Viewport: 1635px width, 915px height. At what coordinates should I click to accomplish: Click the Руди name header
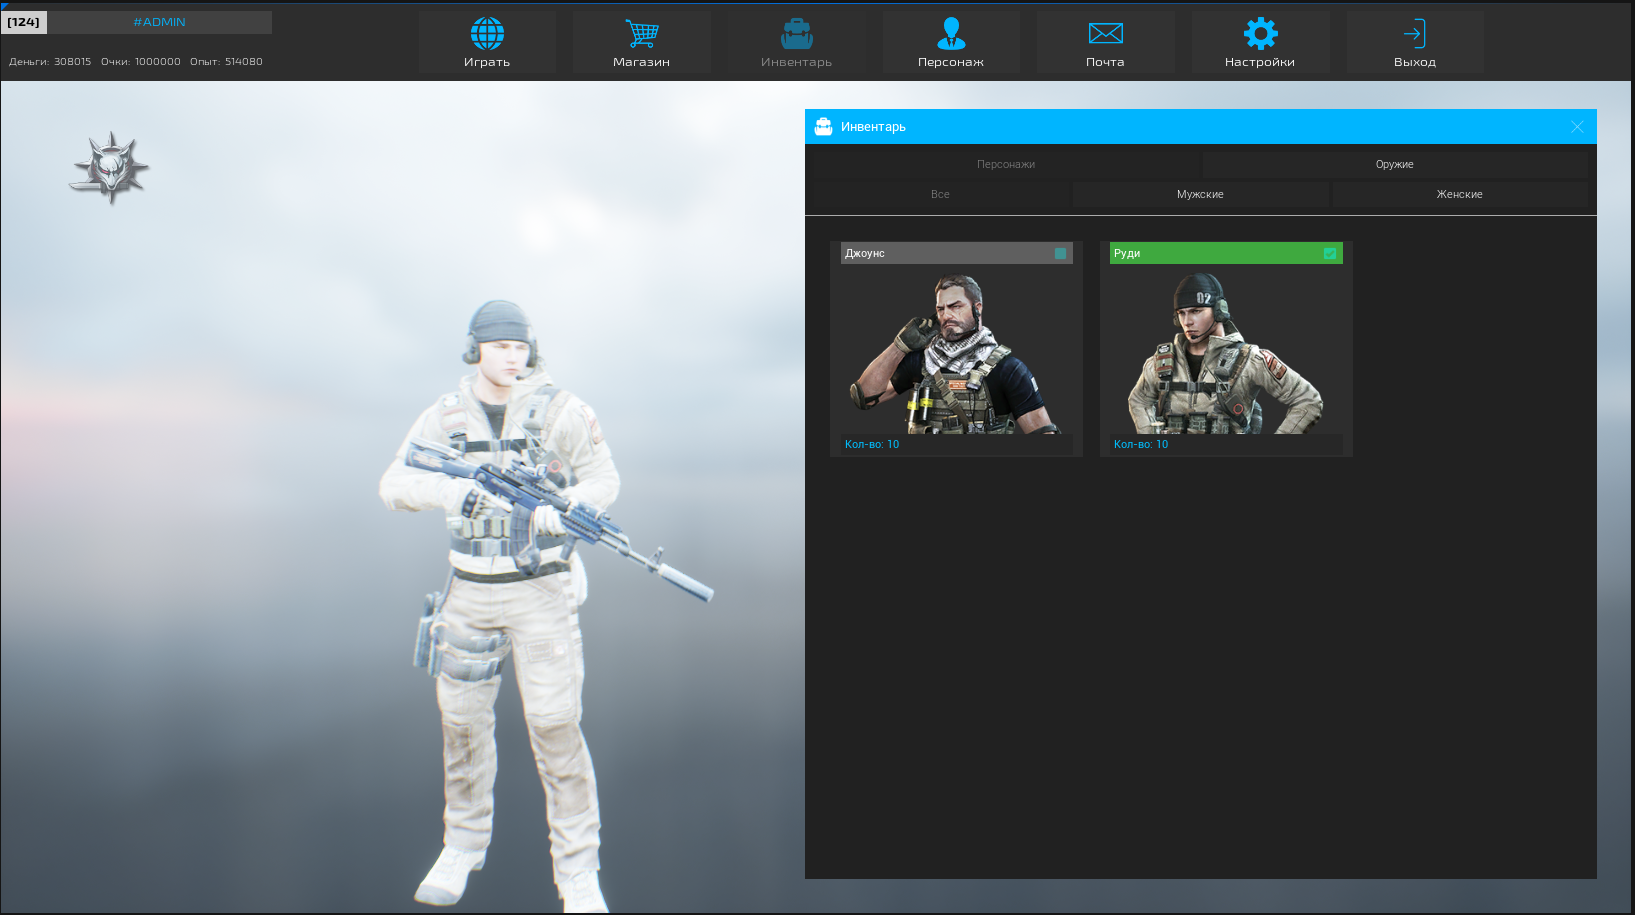(x=1226, y=254)
